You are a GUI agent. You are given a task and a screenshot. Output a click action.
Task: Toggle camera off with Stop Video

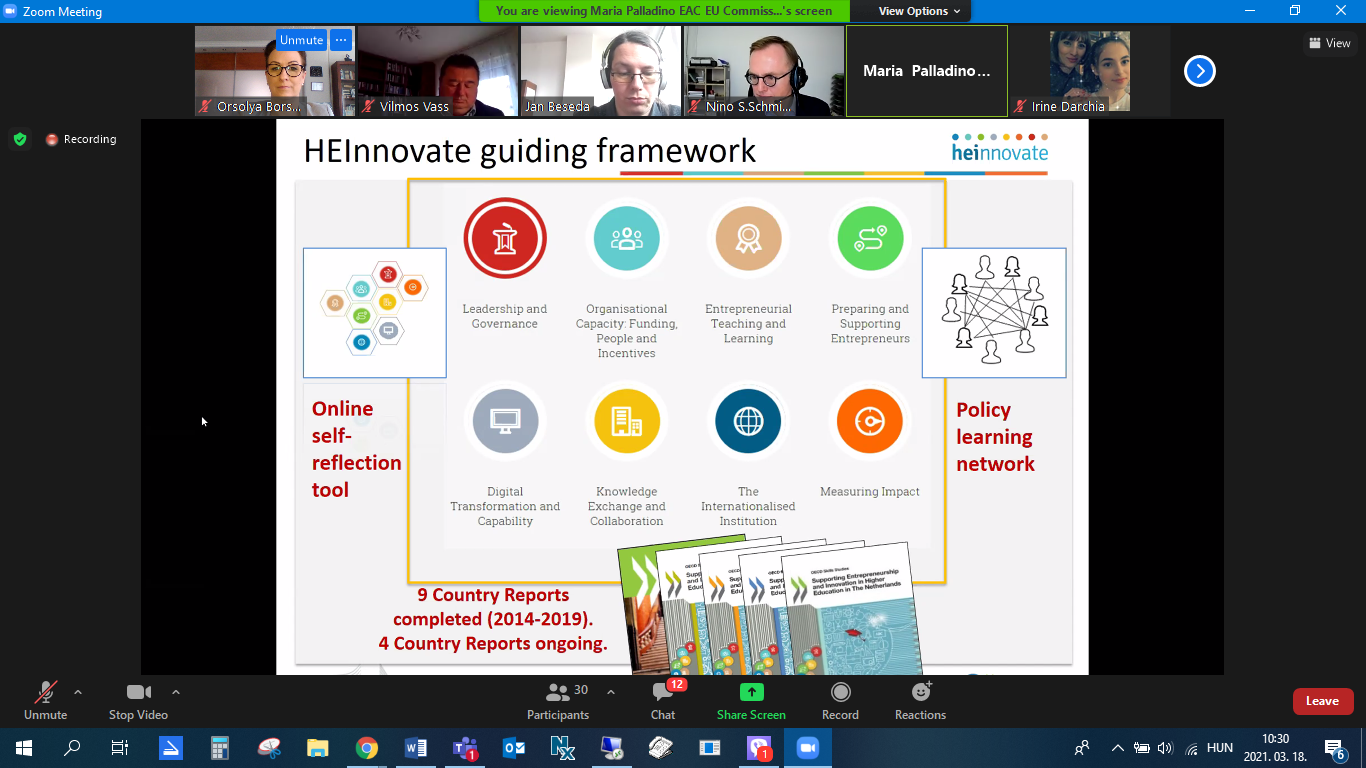click(138, 700)
